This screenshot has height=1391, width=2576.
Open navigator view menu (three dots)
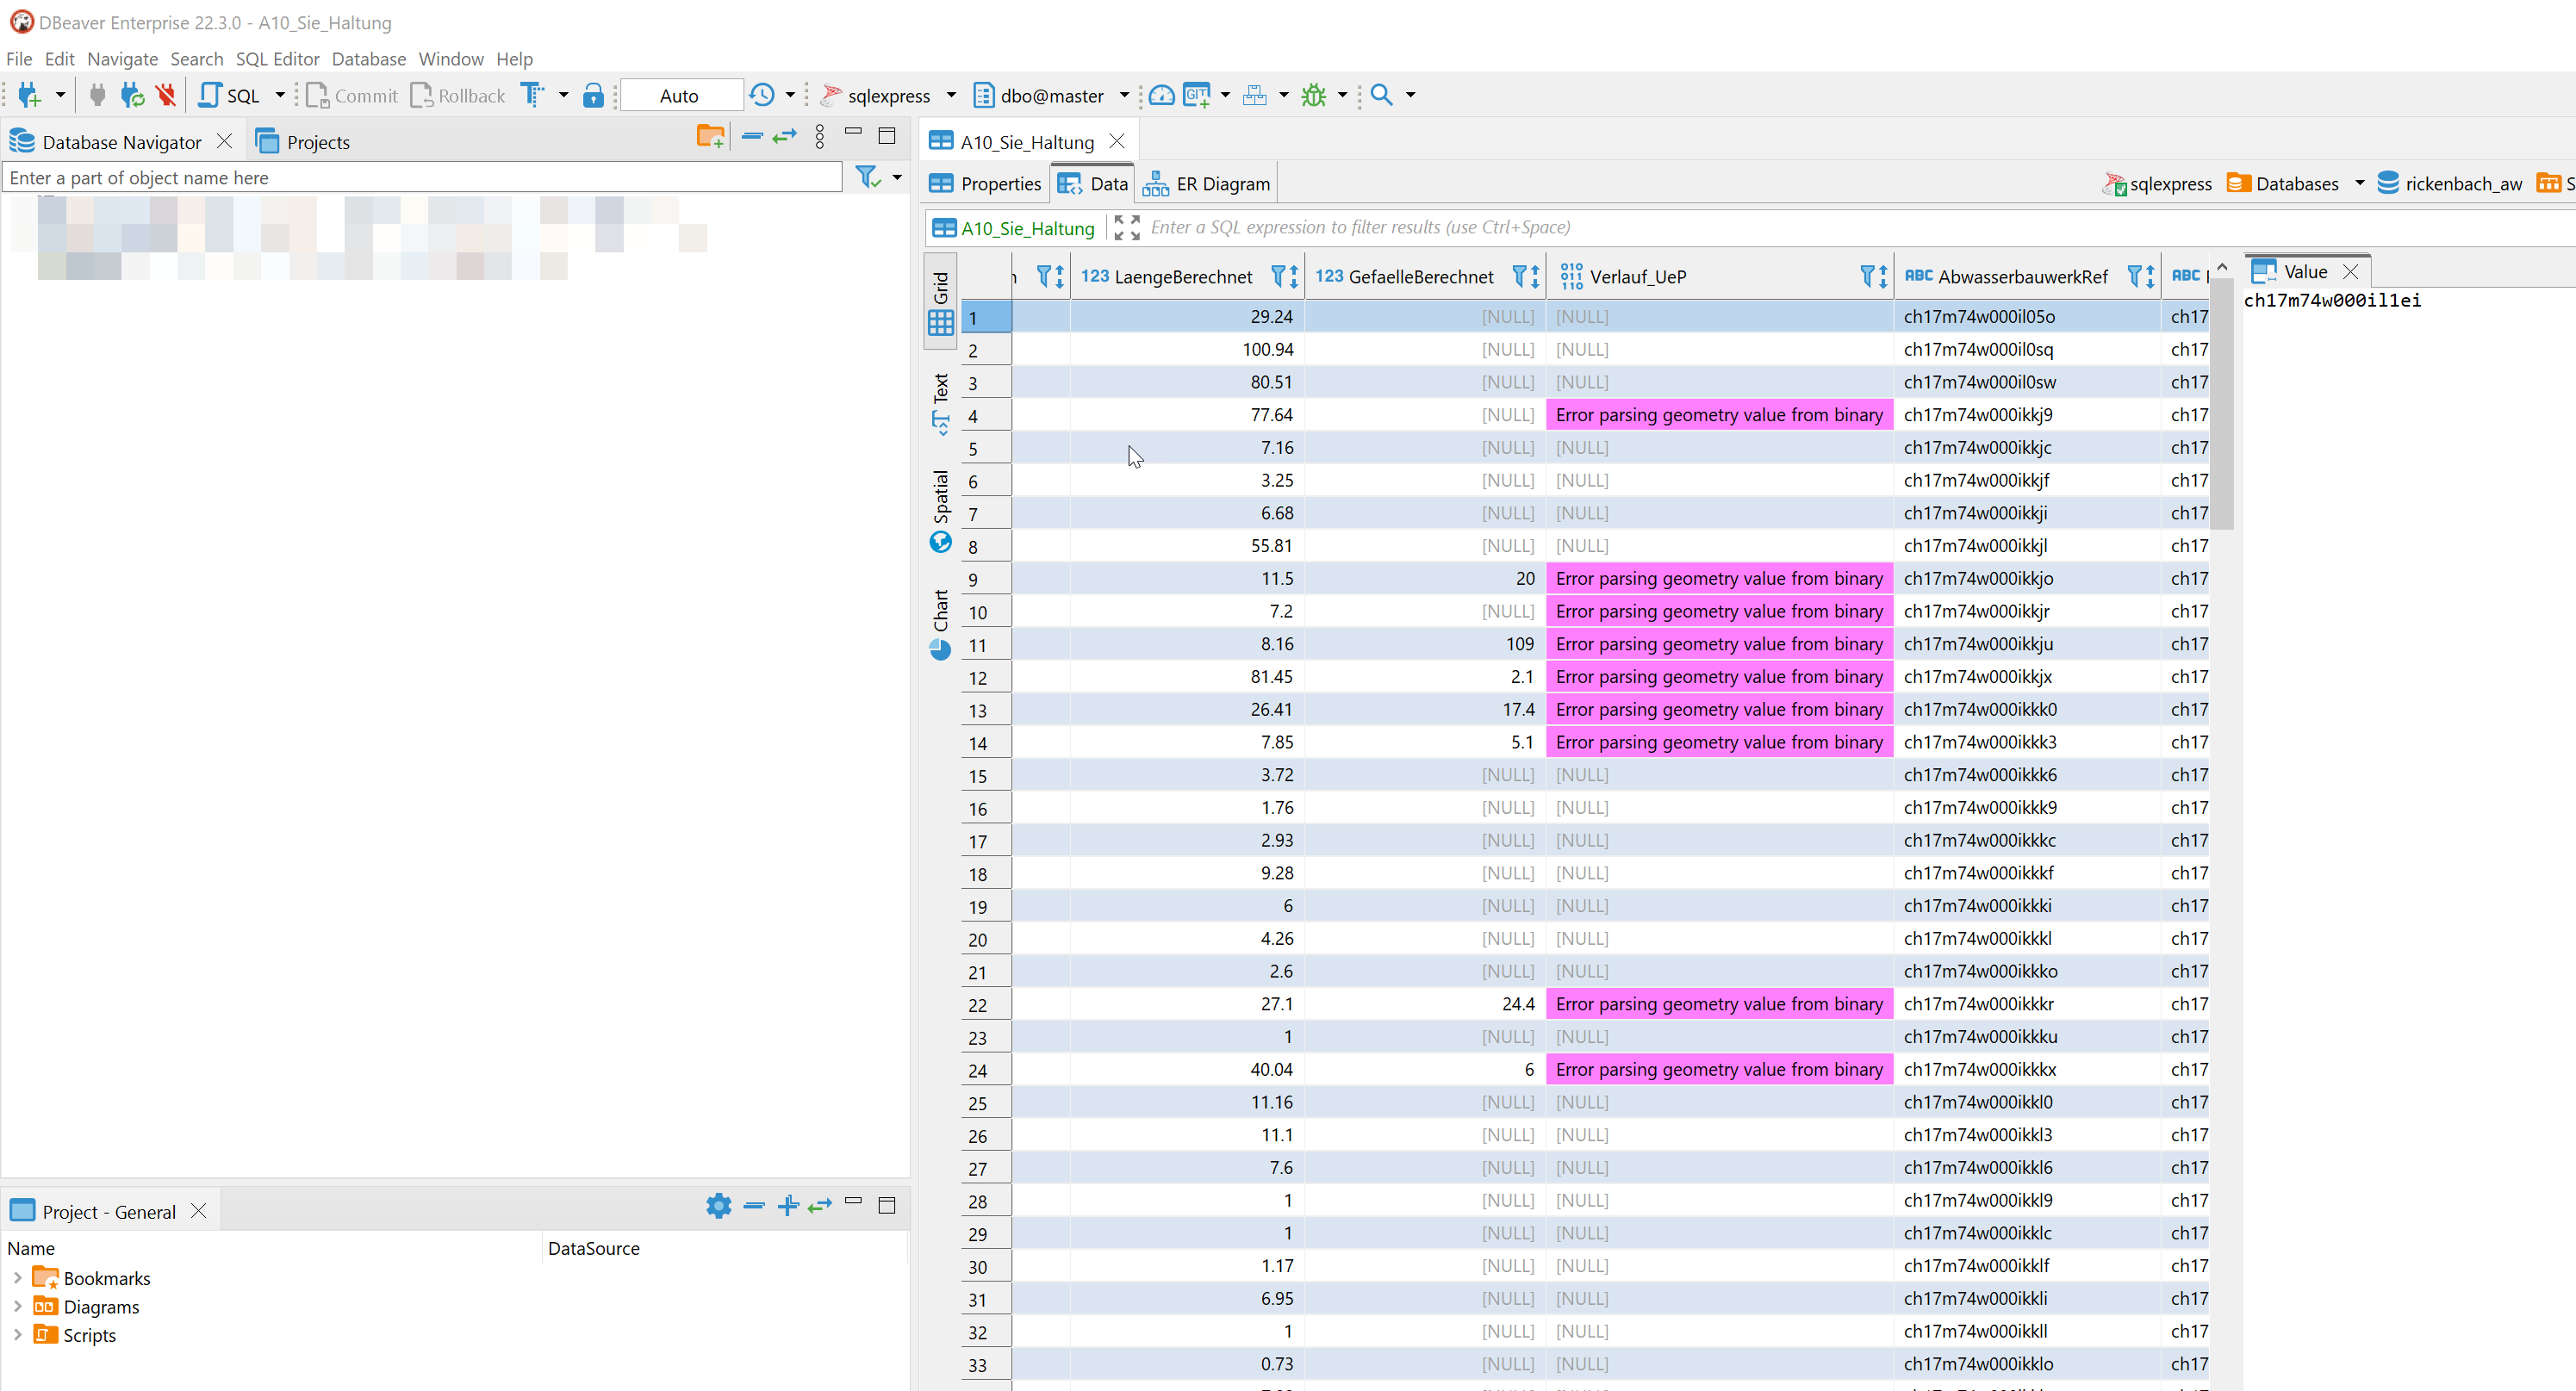(x=820, y=136)
